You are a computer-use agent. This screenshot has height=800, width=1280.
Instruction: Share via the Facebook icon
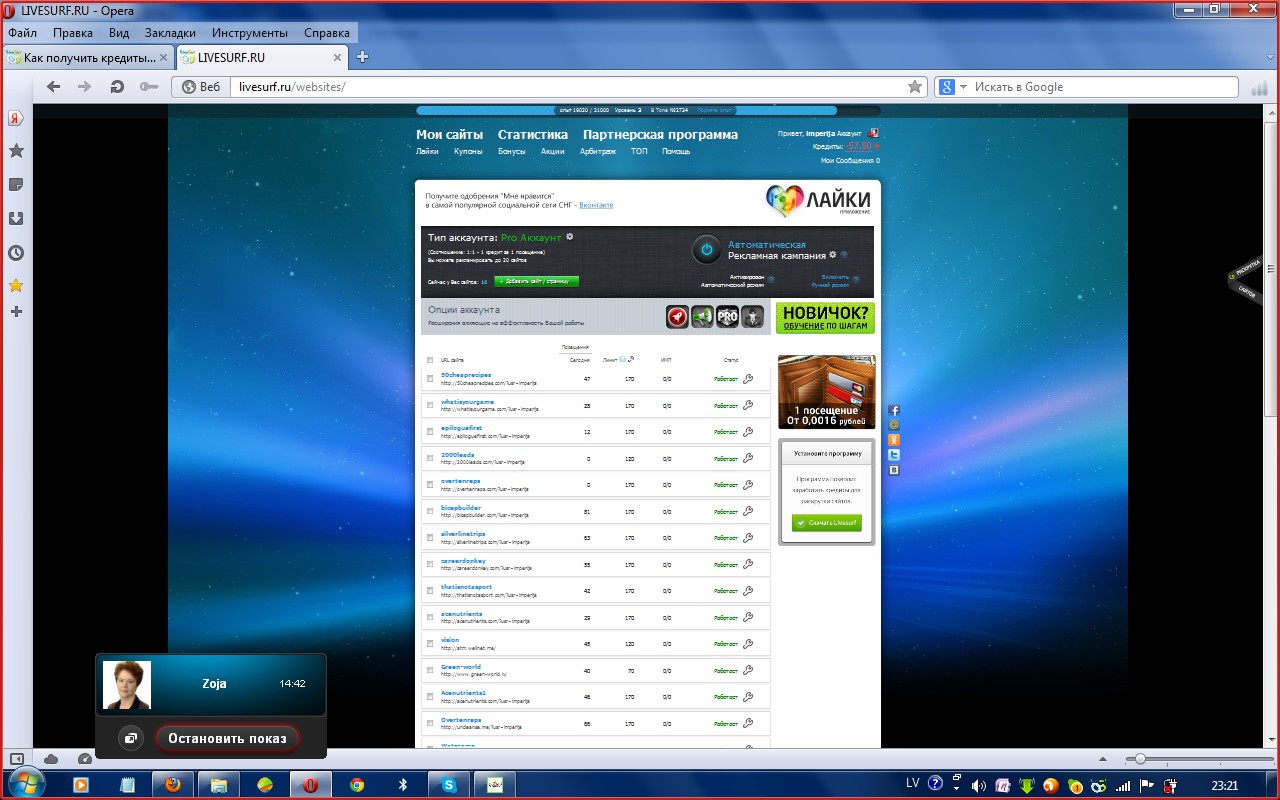894,410
